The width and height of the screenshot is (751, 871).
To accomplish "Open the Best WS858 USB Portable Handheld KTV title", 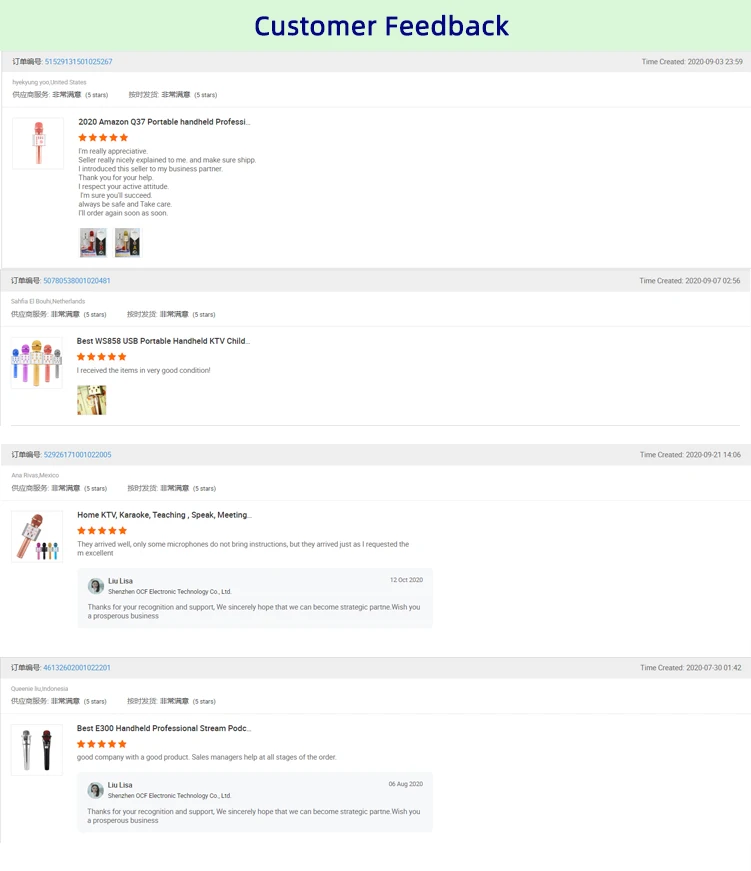I will [x=163, y=341].
